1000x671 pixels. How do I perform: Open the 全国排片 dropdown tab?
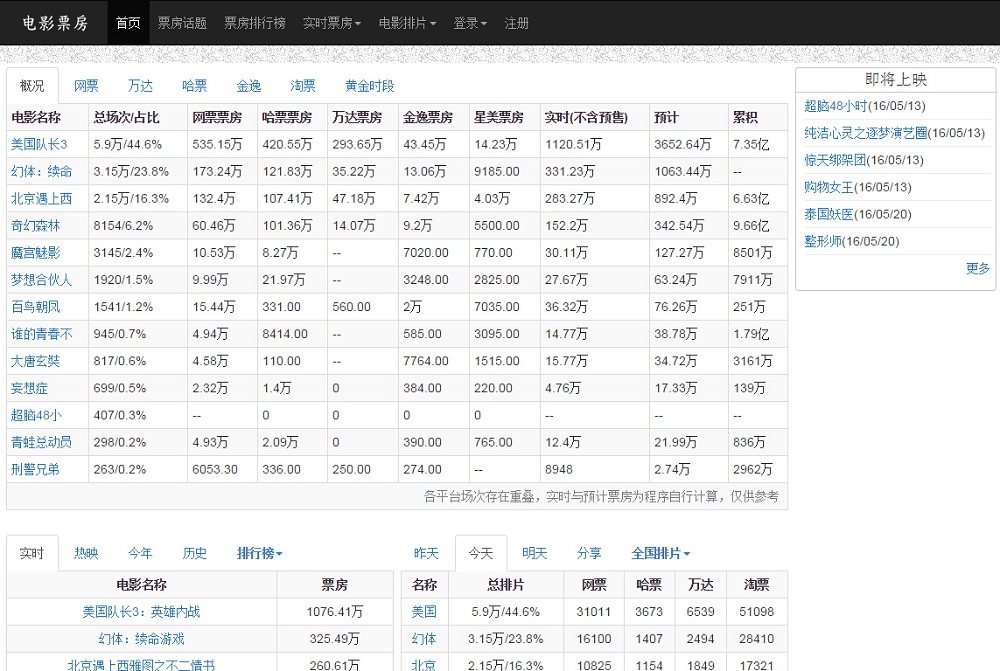pyautogui.click(x=660, y=553)
